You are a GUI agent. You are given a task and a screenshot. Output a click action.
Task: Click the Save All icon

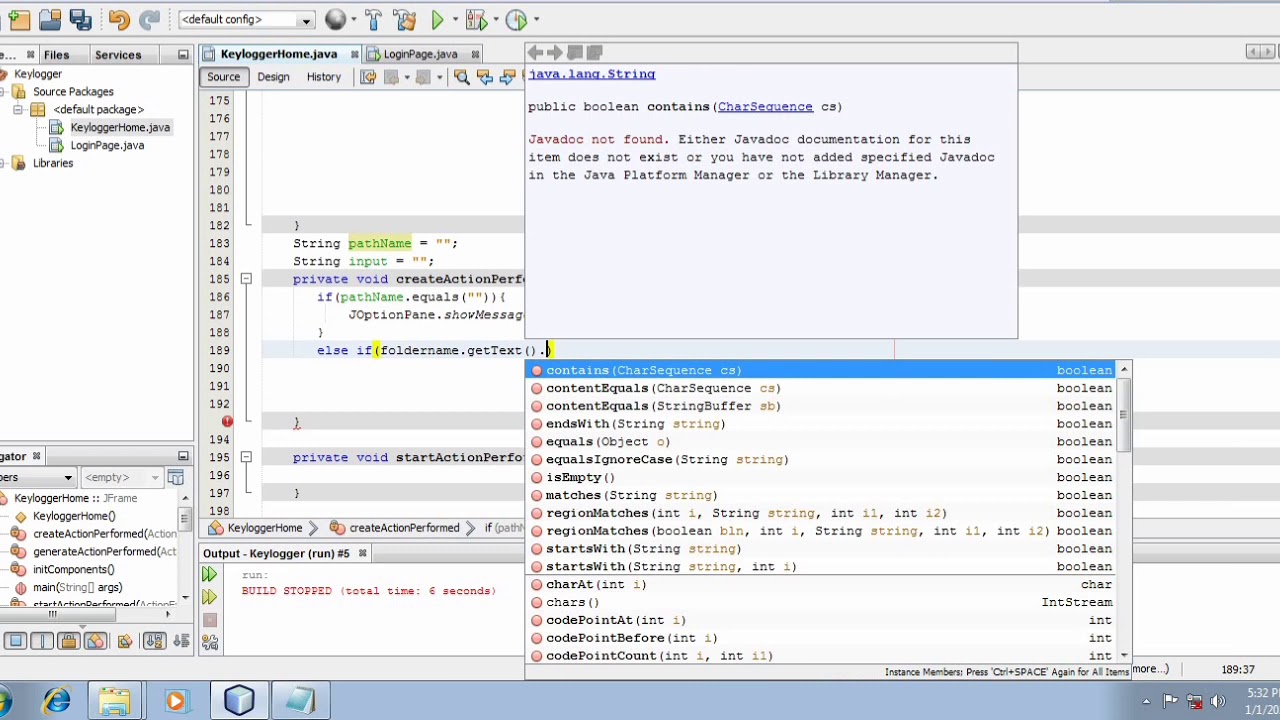(x=81, y=19)
